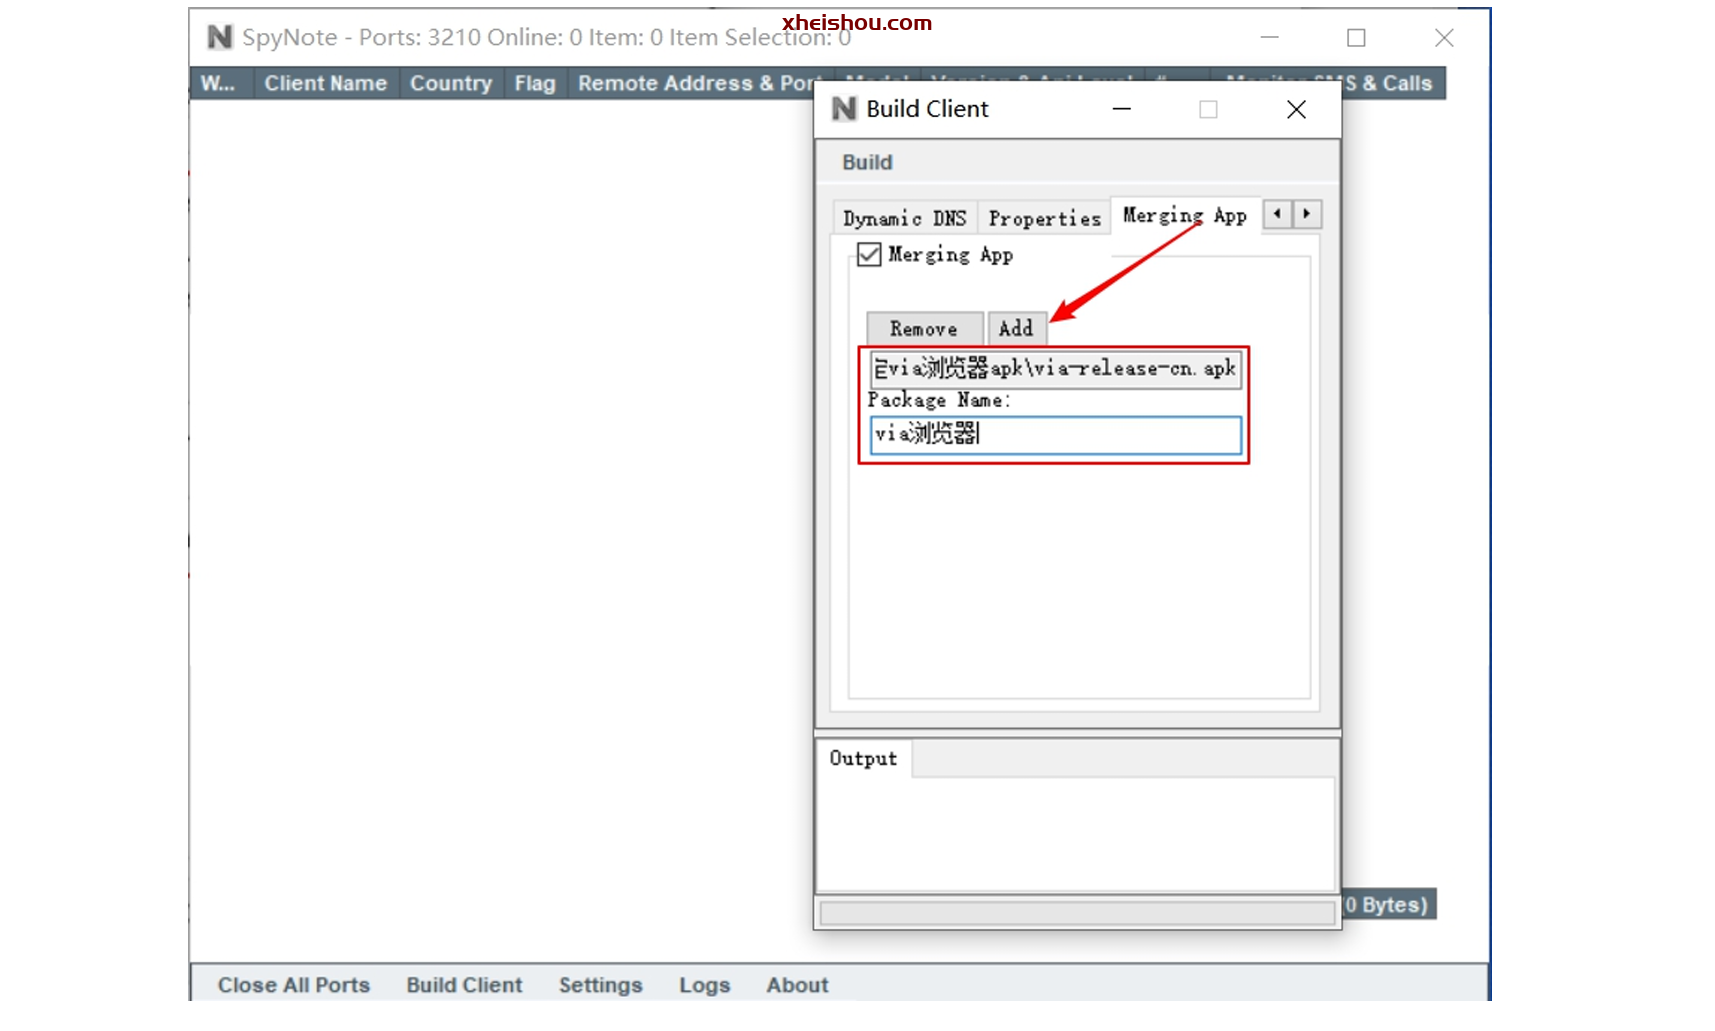
Task: Click the Add button
Action: [x=1016, y=329]
